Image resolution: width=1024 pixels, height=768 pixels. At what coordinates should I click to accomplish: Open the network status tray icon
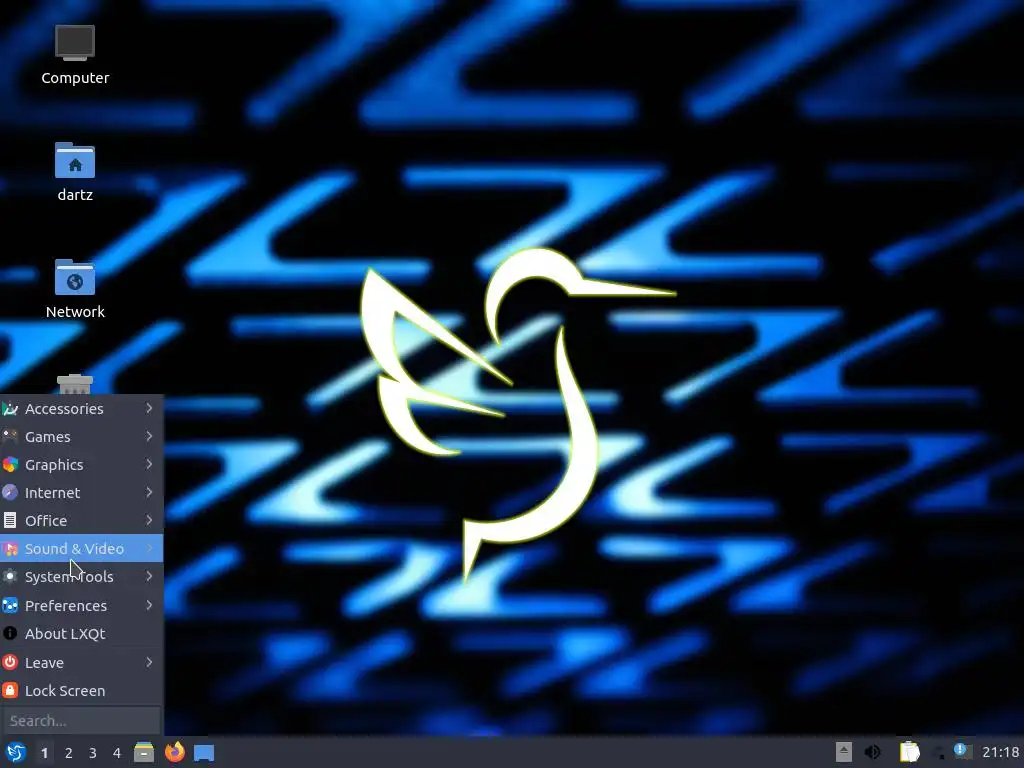point(939,753)
